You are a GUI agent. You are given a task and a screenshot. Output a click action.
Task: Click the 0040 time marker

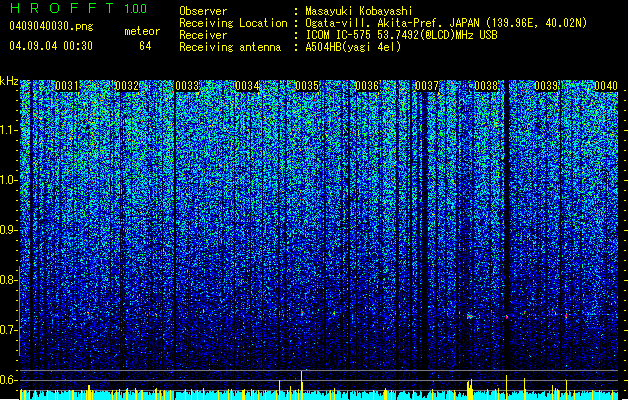click(606, 86)
